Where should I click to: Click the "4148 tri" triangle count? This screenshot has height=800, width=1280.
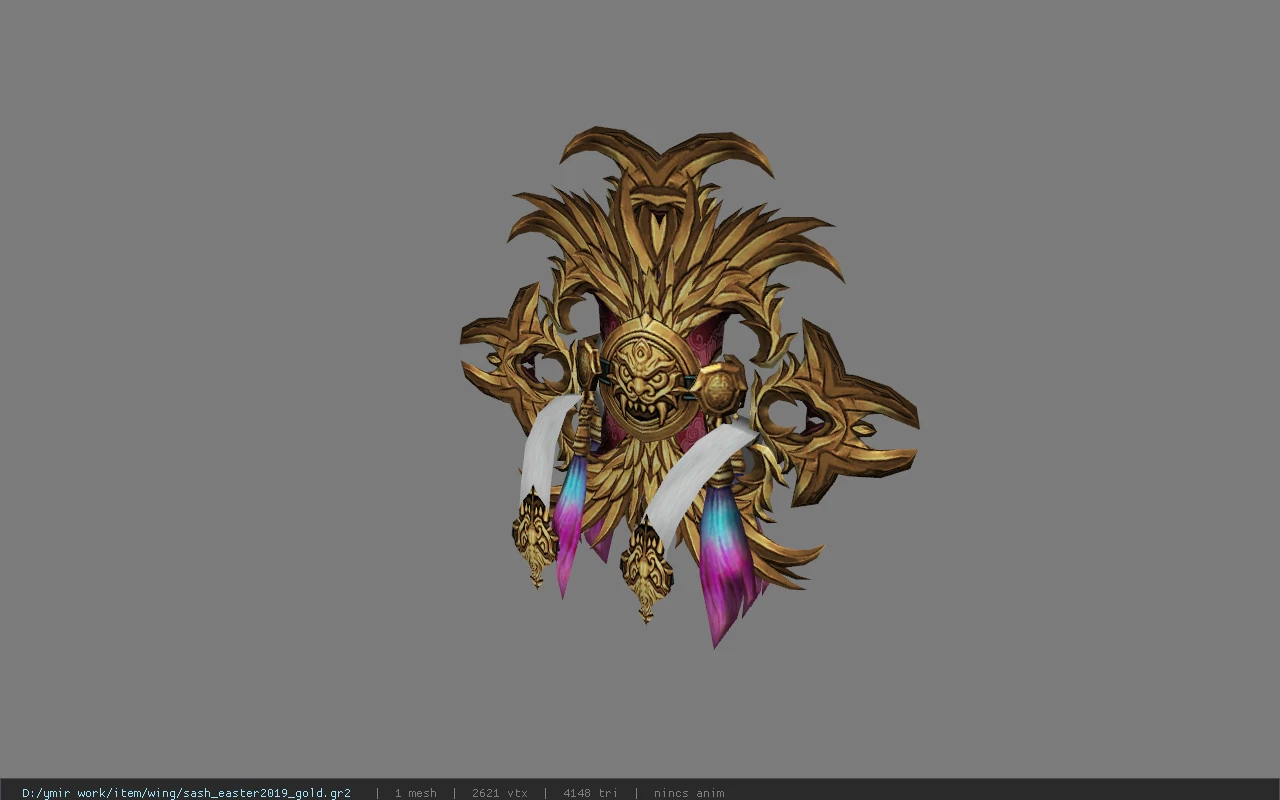pos(590,793)
